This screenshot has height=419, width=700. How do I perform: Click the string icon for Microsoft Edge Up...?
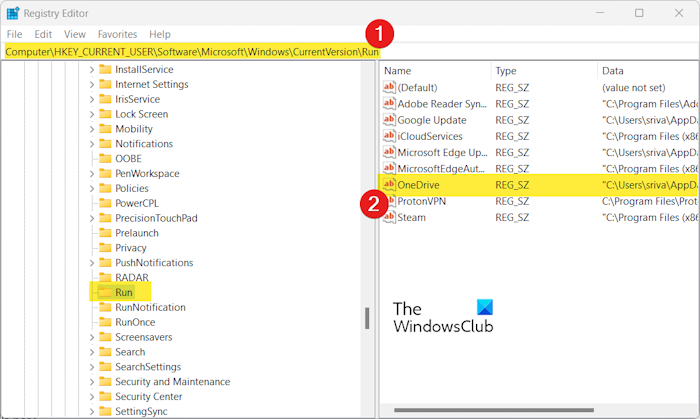point(389,152)
